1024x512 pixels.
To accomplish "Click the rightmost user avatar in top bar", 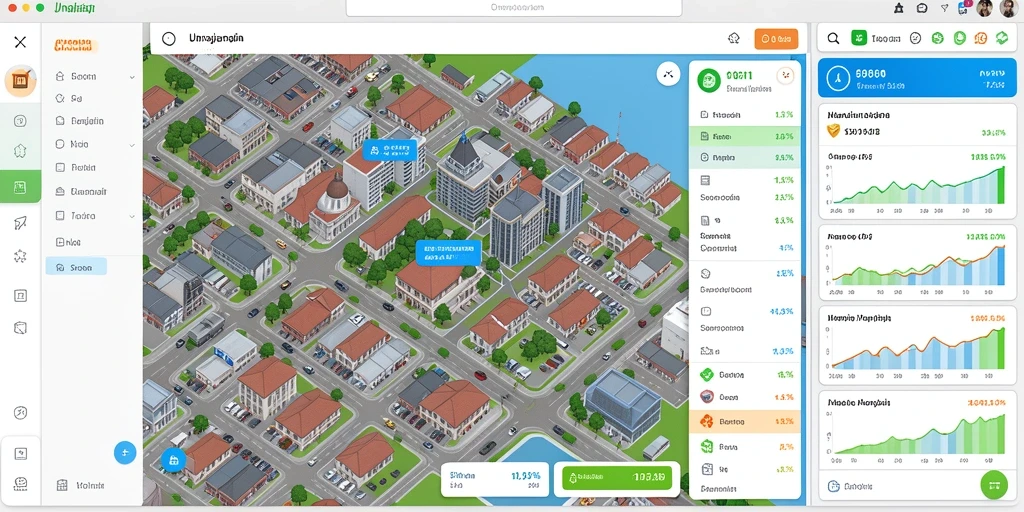I will pos(1008,8).
